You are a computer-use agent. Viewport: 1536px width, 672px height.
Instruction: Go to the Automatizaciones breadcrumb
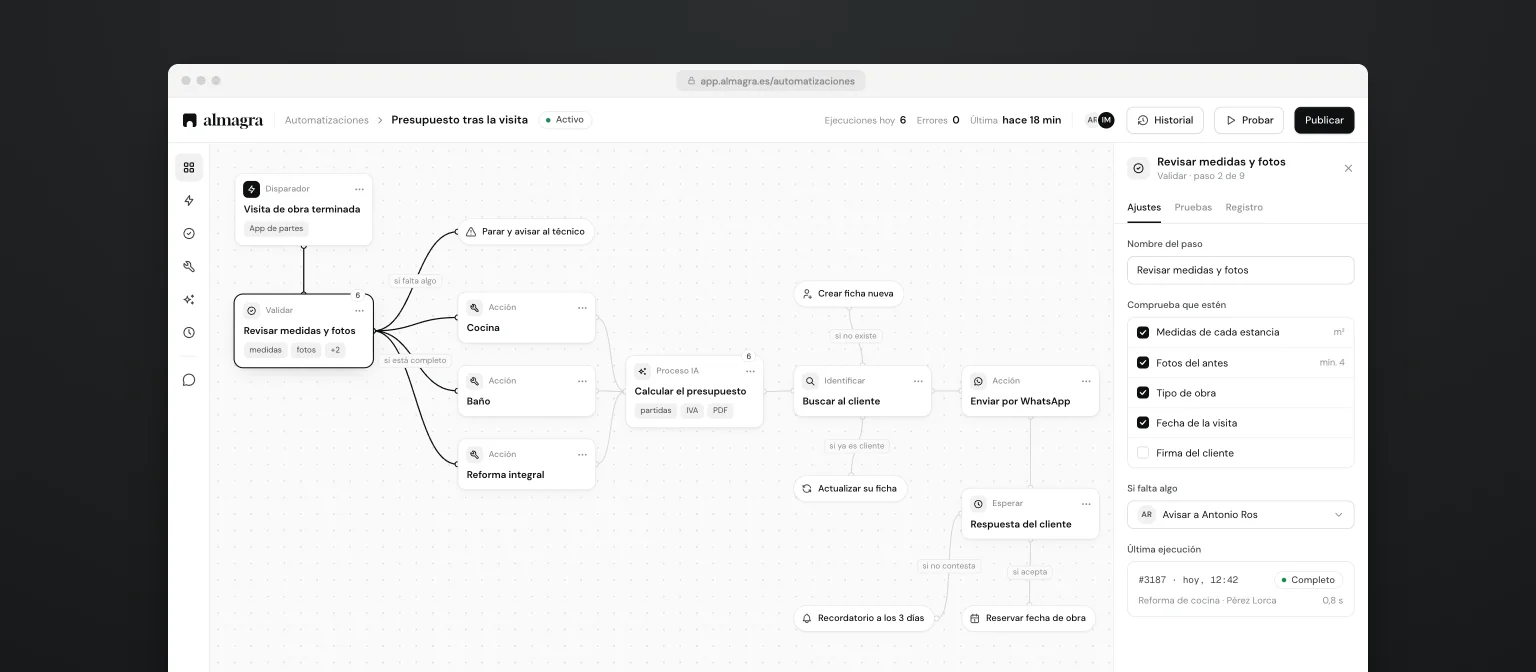[x=327, y=120]
